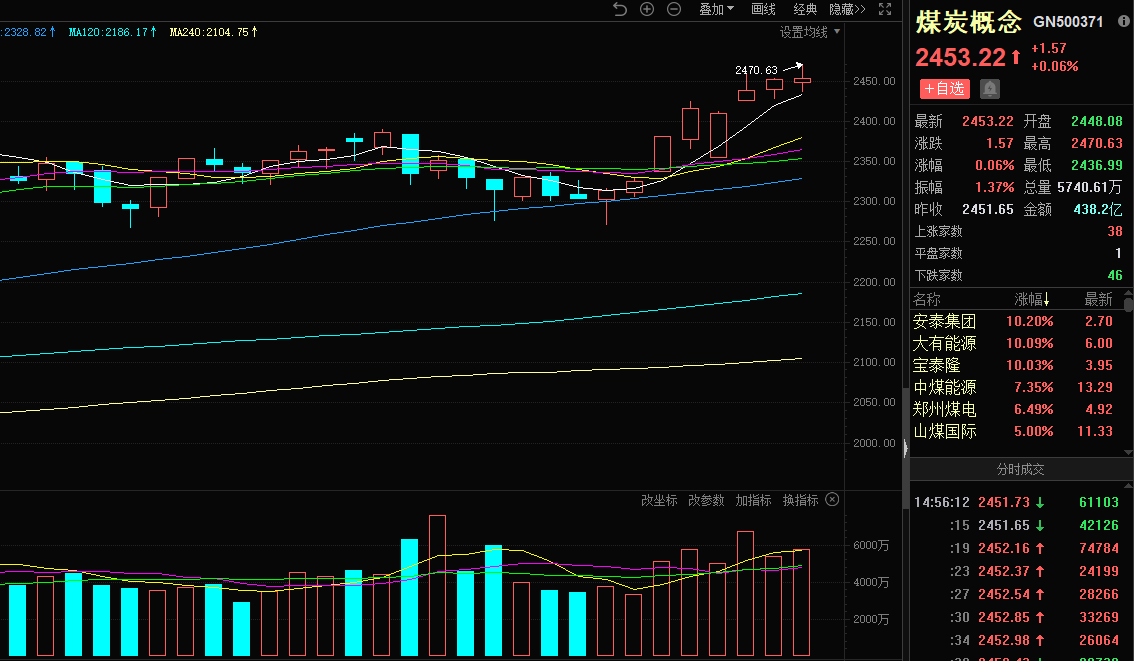Open the 设置均线 dropdown
Image resolution: width=1134 pixels, height=661 pixels.
coord(809,32)
